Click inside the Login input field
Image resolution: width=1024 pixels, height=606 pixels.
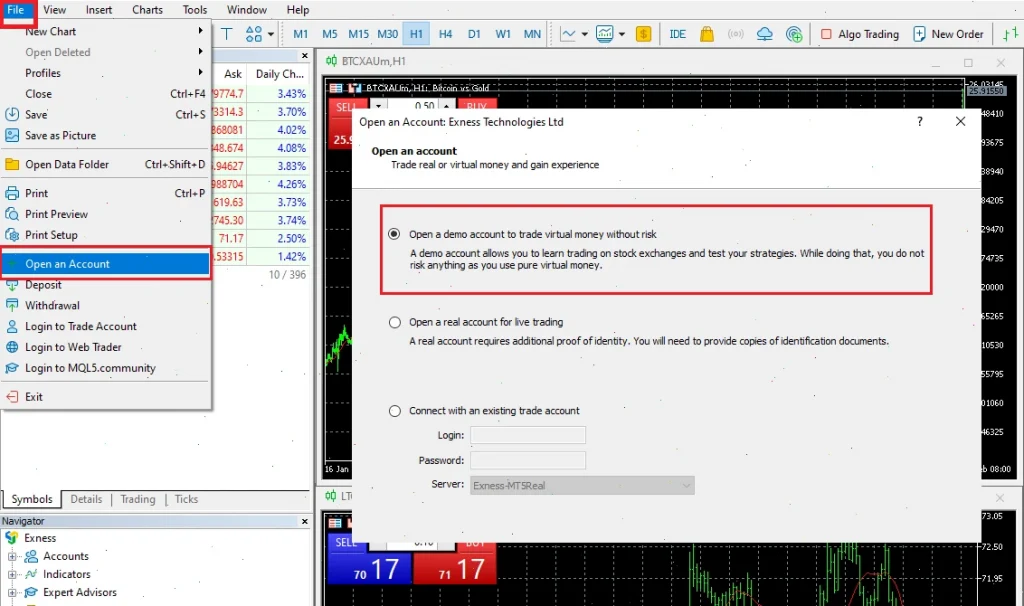tap(528, 434)
